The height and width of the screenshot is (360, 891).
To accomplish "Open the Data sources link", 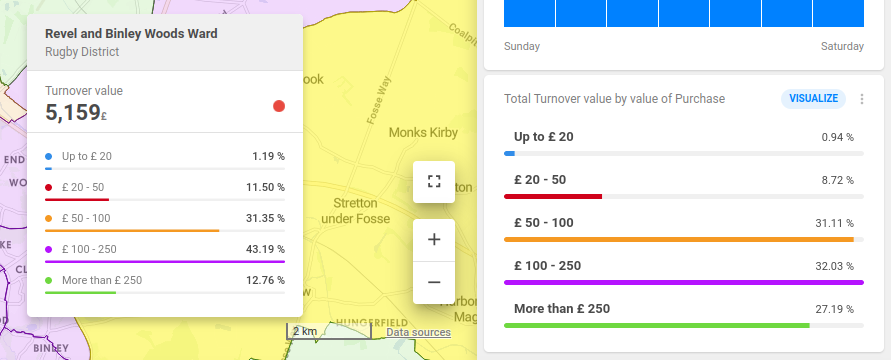I will point(418,332).
